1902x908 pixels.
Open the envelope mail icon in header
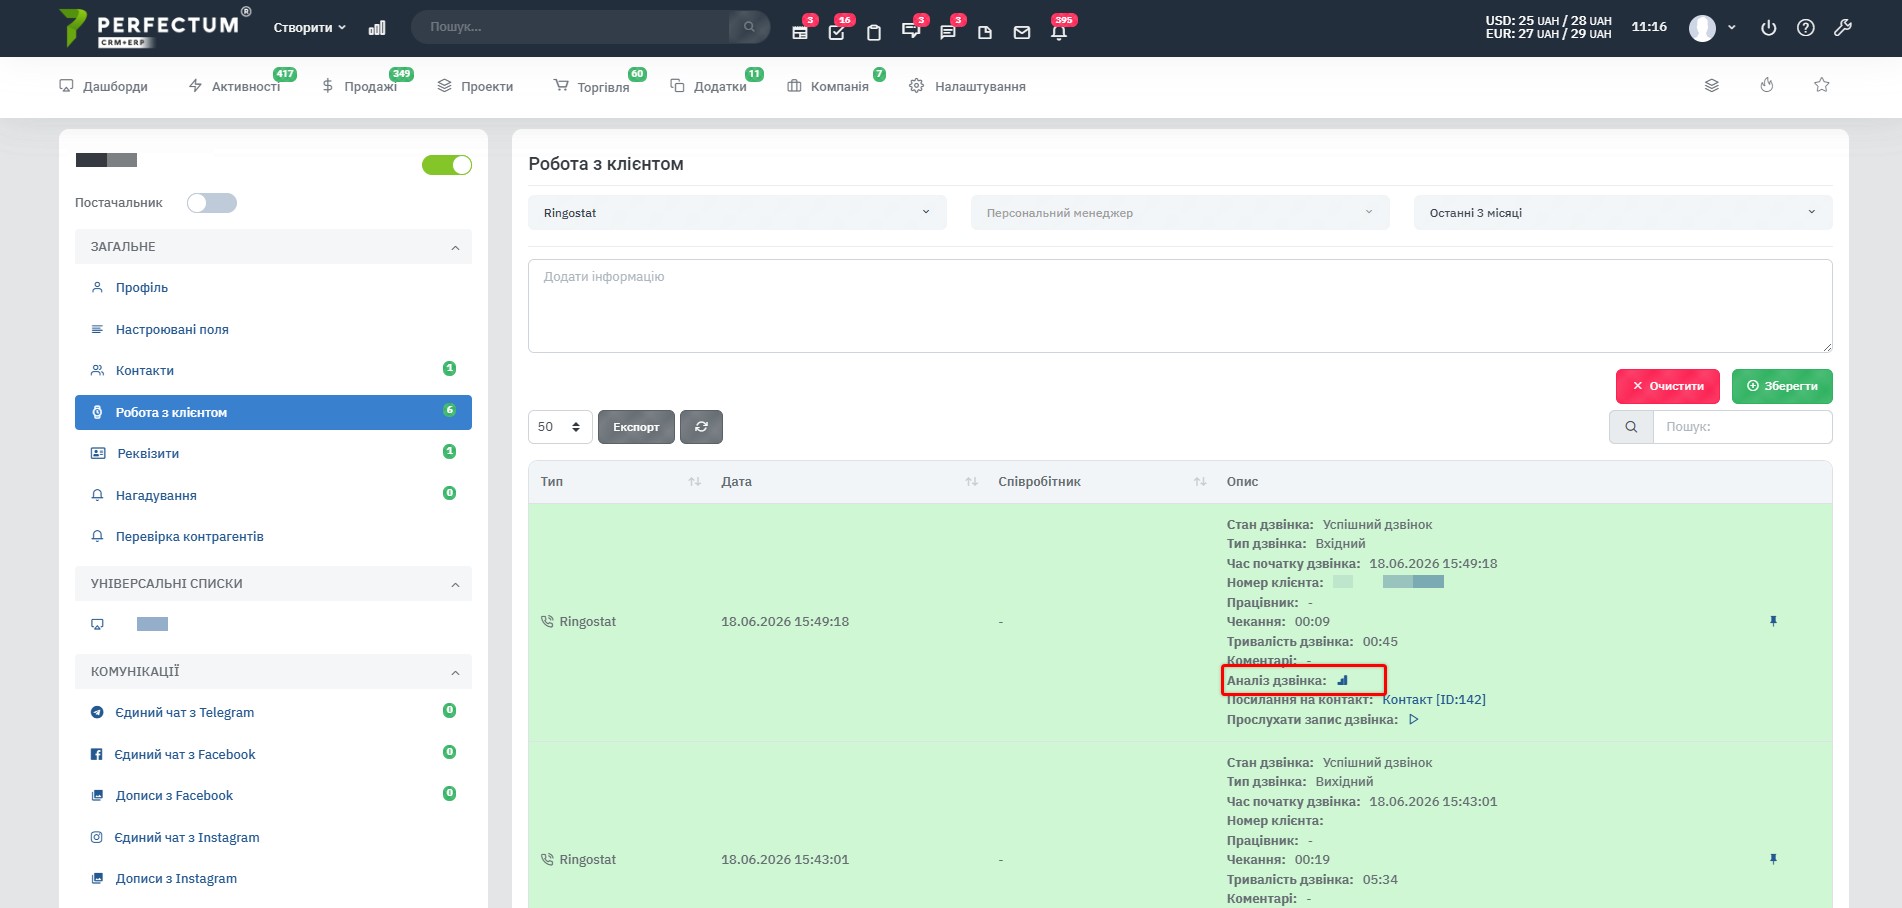(1022, 32)
